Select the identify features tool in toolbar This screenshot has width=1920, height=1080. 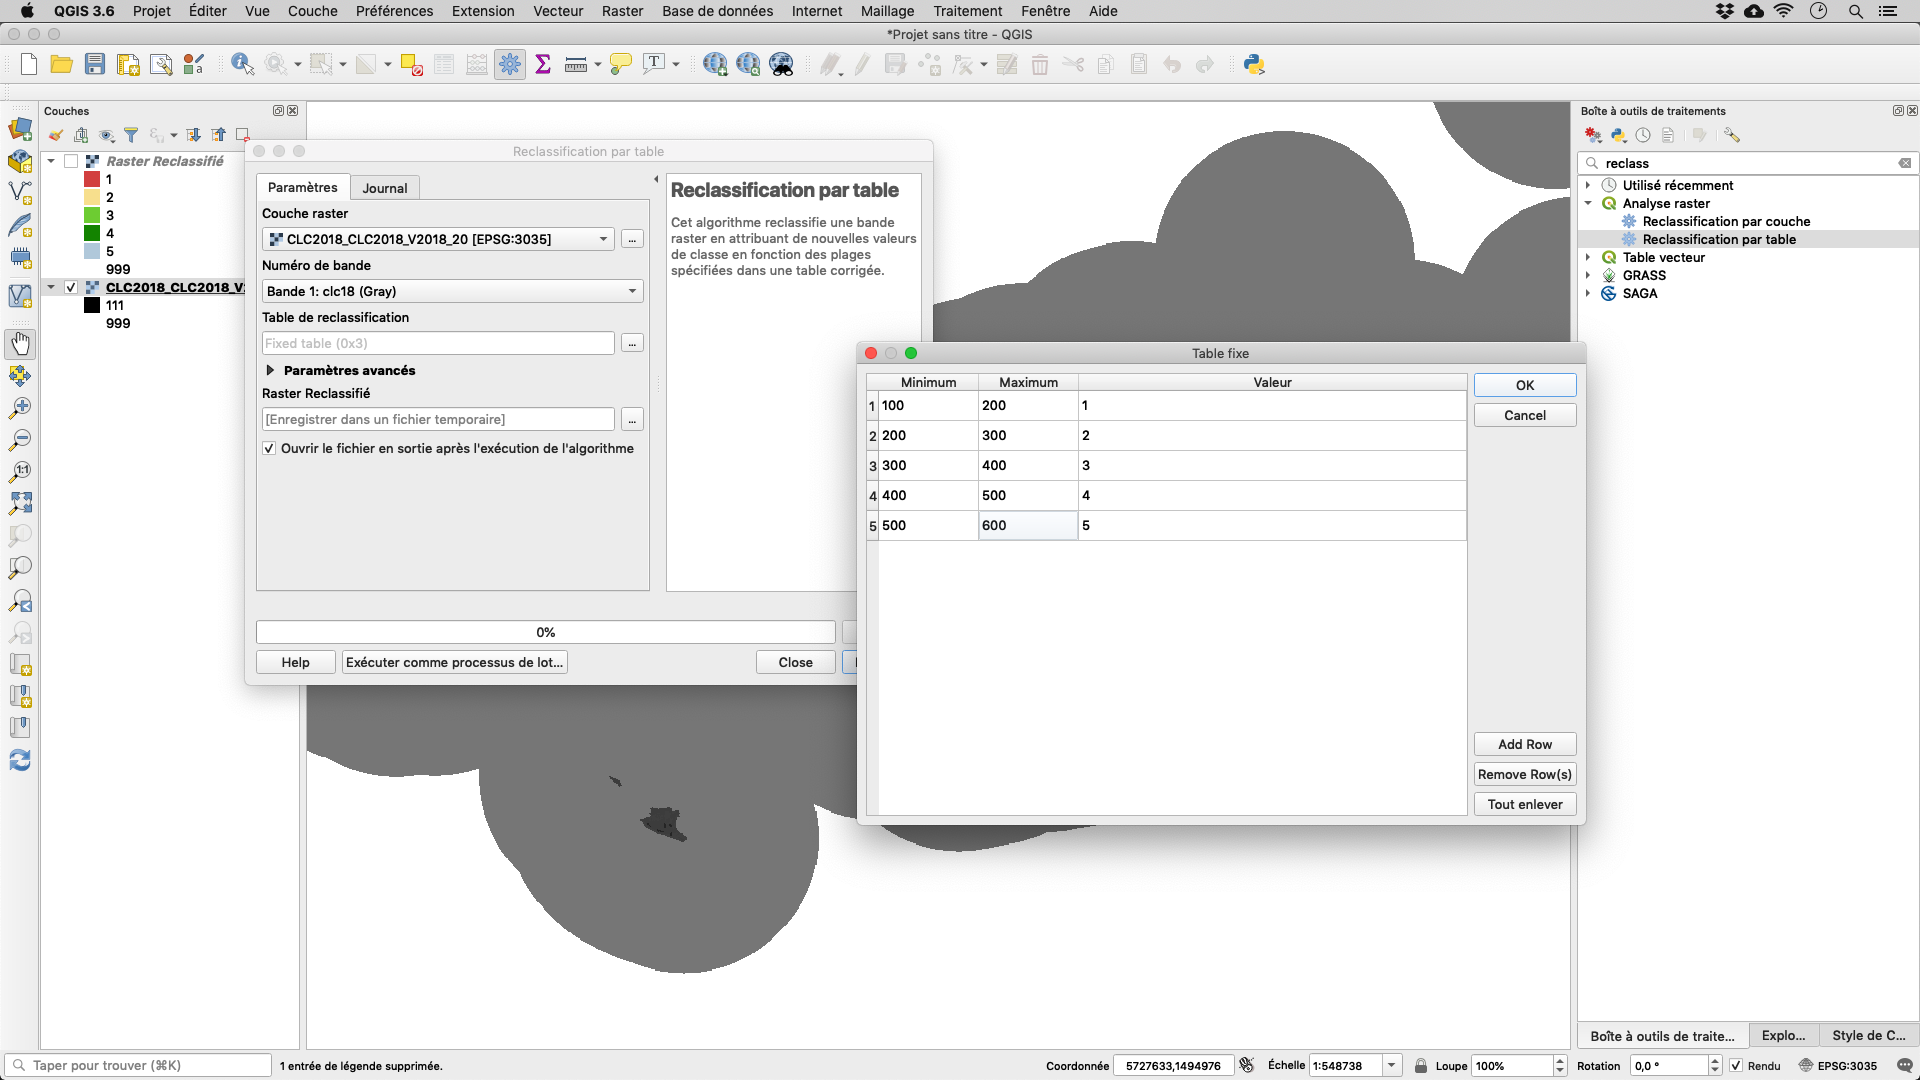(243, 65)
